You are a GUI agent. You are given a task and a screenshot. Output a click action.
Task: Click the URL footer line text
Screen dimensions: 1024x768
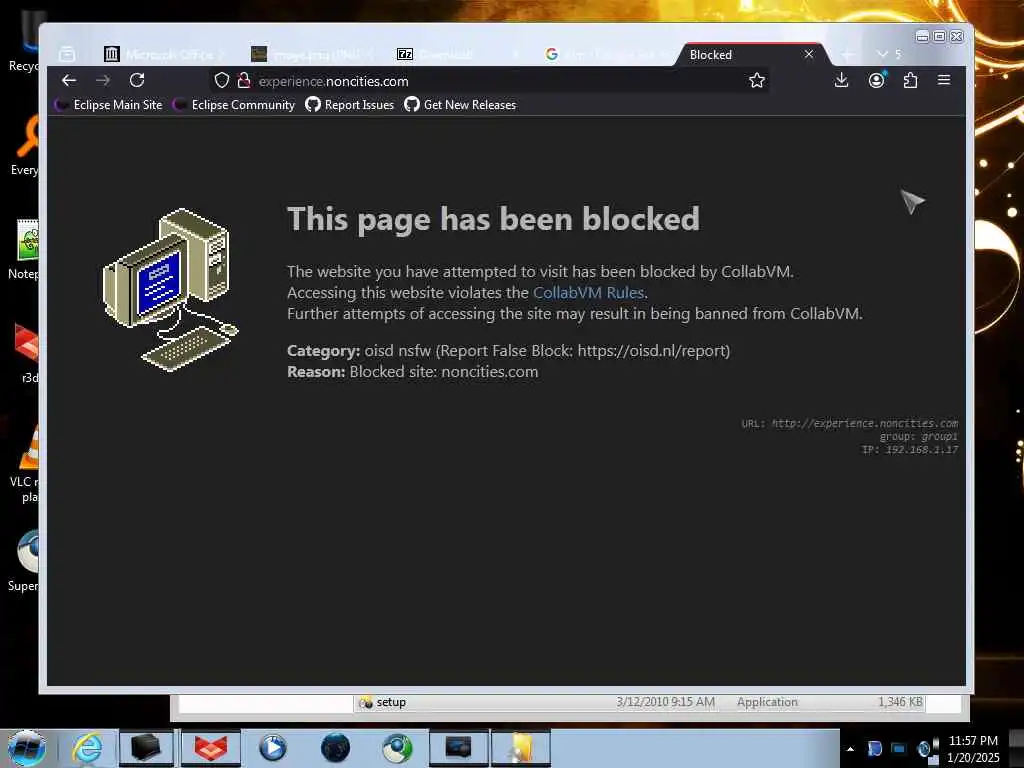850,423
